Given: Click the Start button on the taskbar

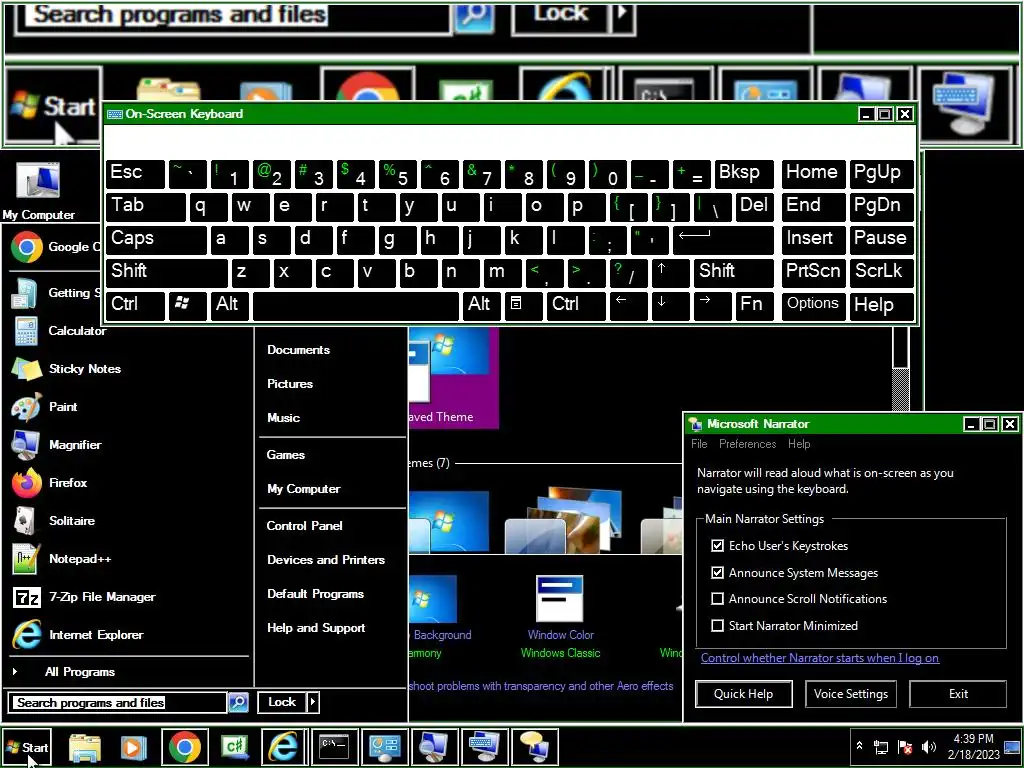Looking at the screenshot, I should point(27,748).
